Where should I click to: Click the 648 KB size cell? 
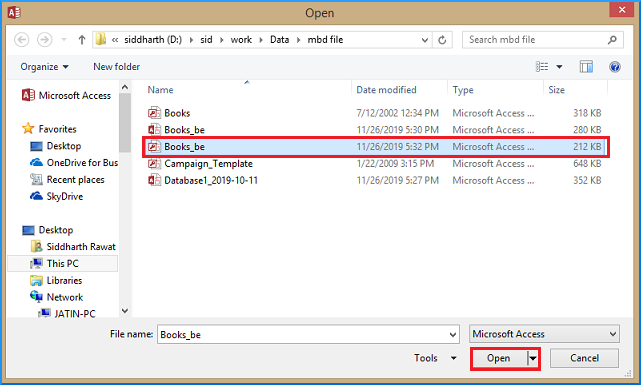[587, 163]
